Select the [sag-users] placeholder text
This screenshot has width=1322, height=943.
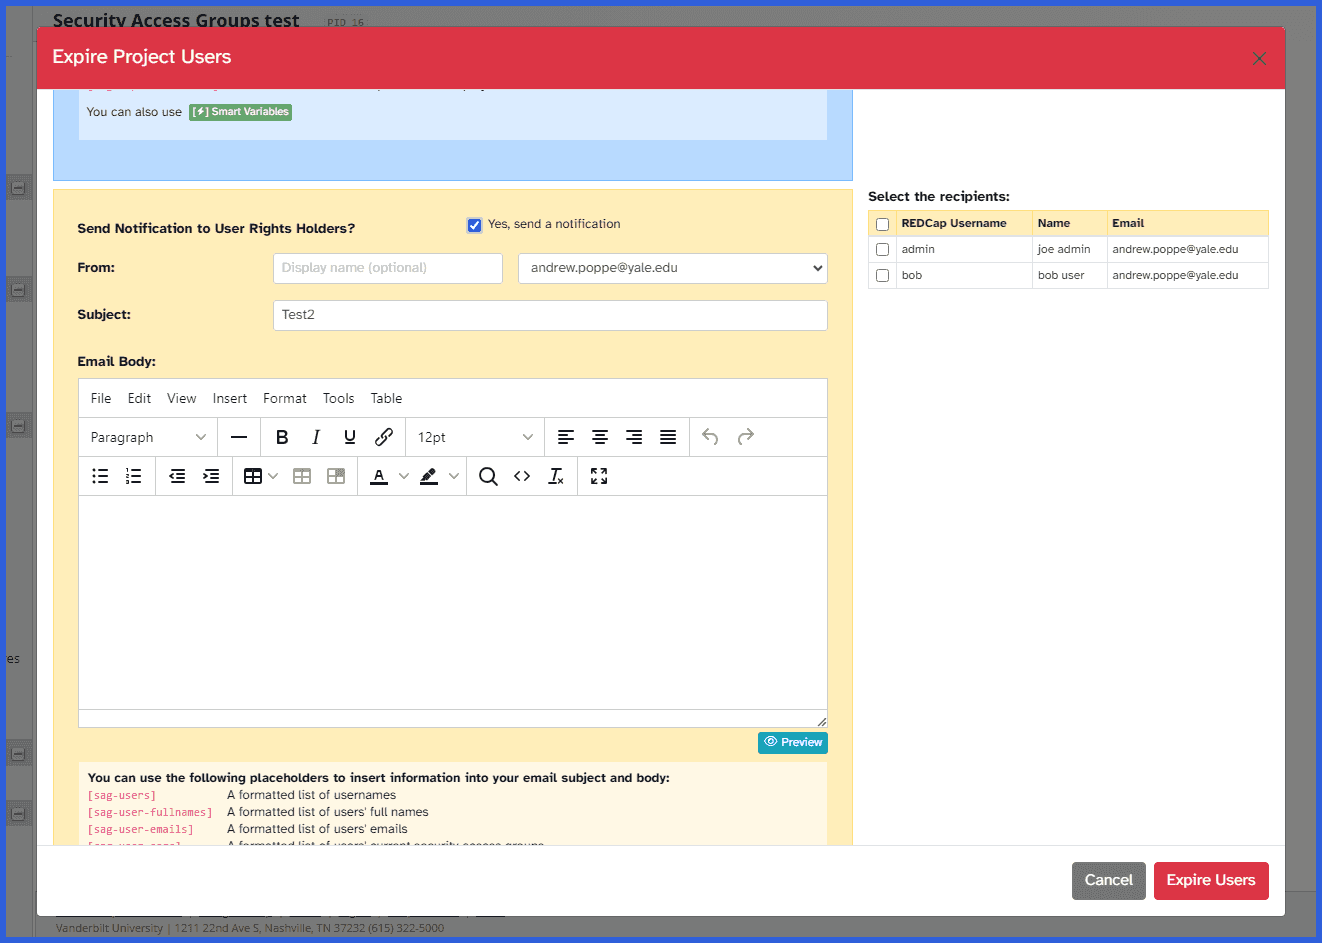(122, 796)
